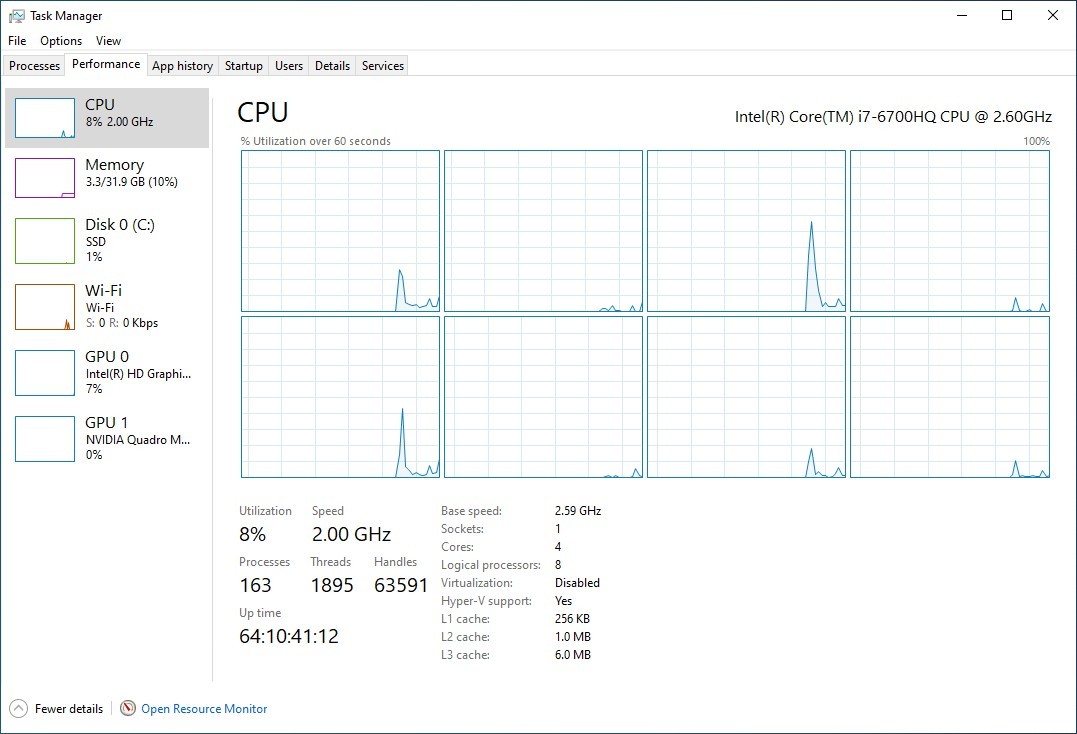Click the up time 64:10:41:12 value

288,636
